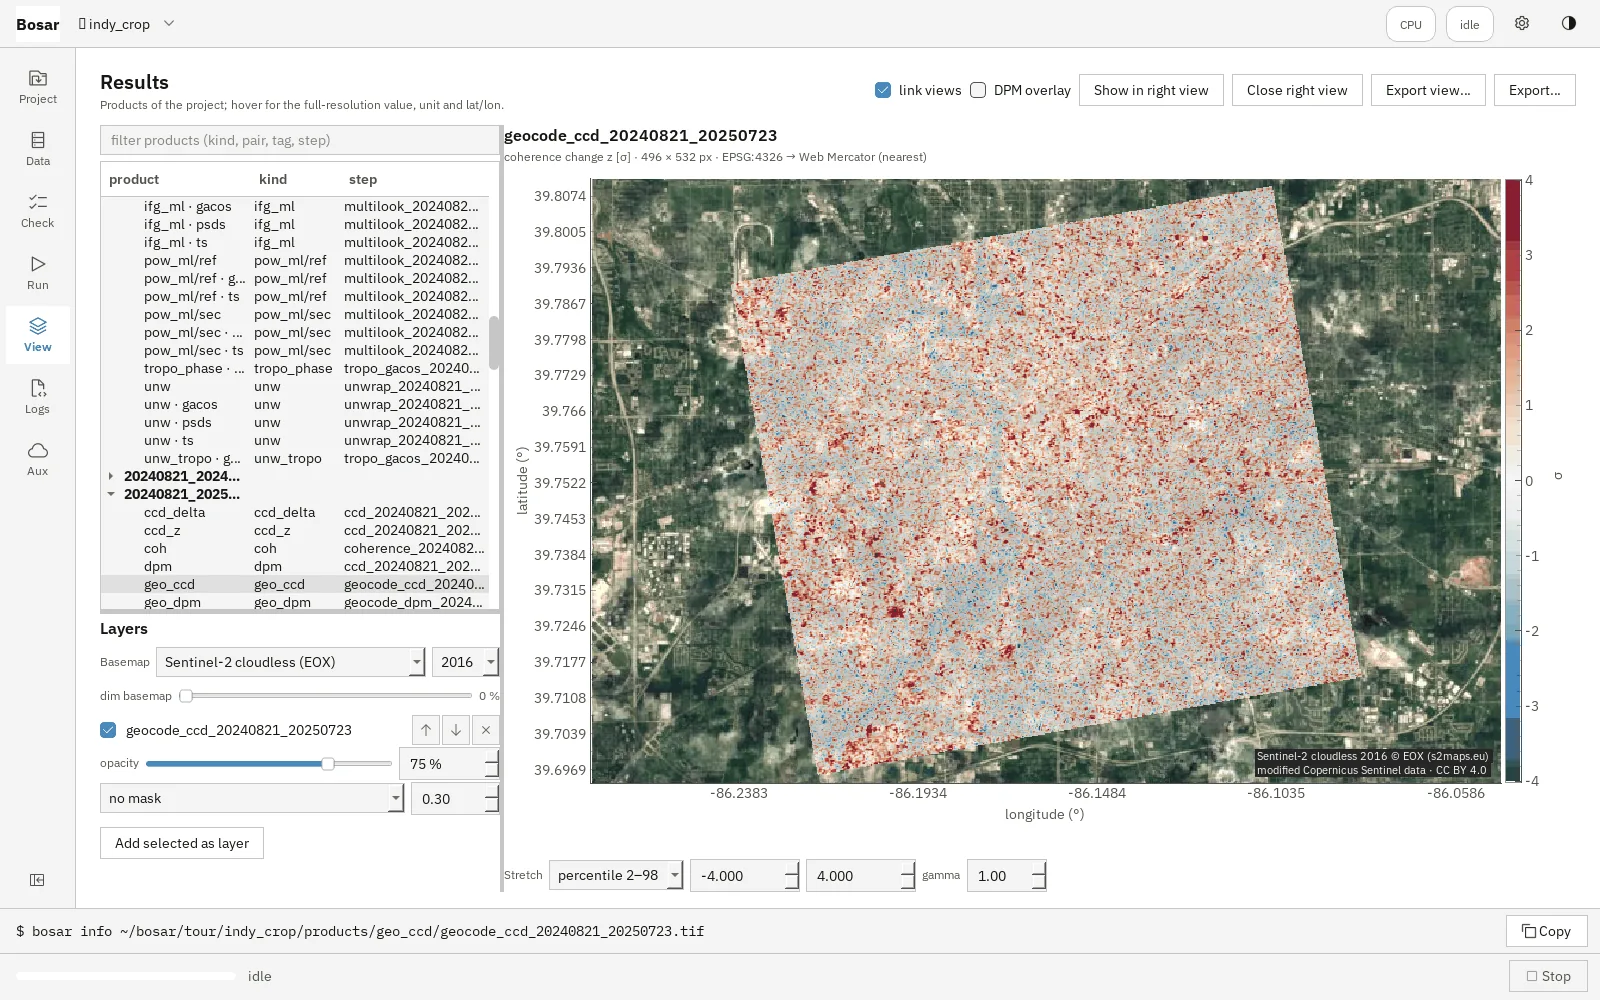Viewport: 1600px width, 1000px height.
Task: Select the ccd_delta product row
Action: pos(295,512)
